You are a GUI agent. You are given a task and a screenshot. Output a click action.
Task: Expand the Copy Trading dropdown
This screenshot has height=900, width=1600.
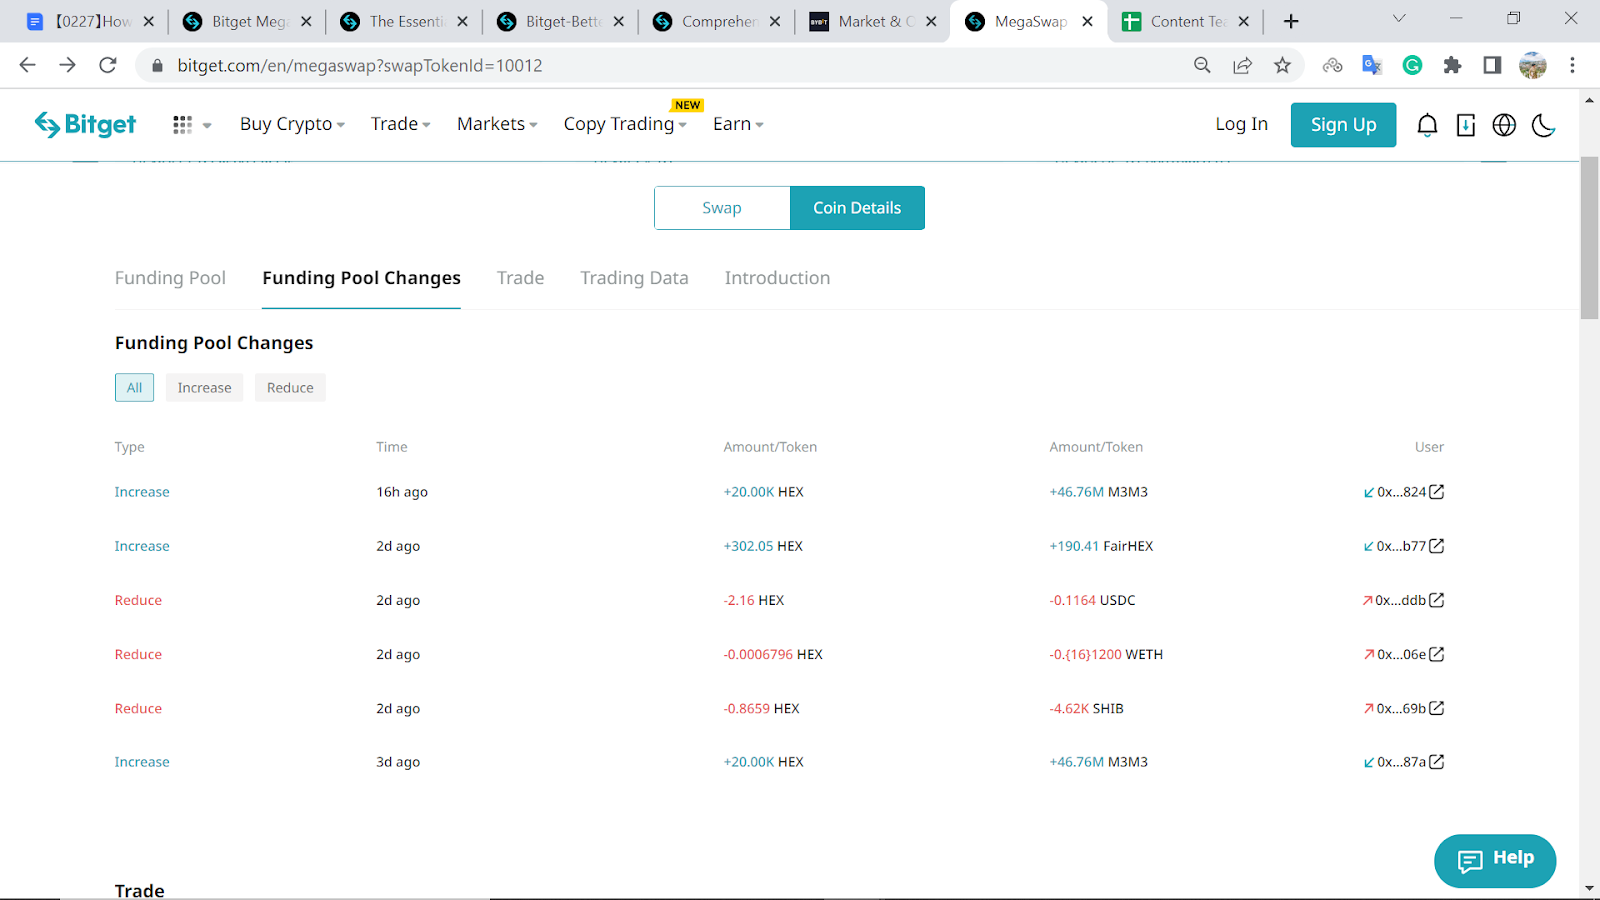pyautogui.click(x=625, y=124)
